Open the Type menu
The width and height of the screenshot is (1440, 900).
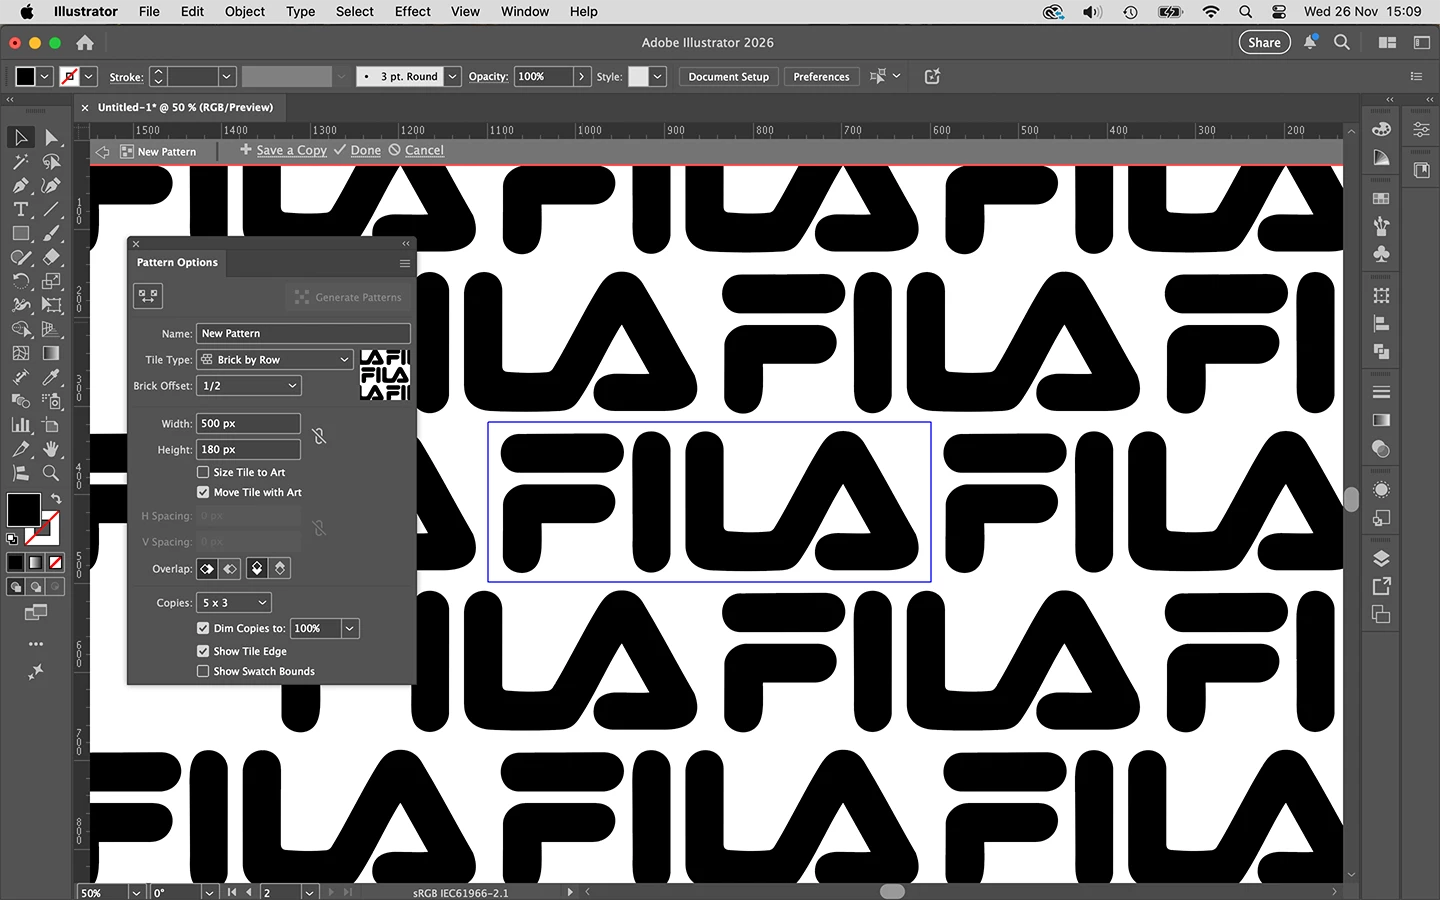coord(300,12)
